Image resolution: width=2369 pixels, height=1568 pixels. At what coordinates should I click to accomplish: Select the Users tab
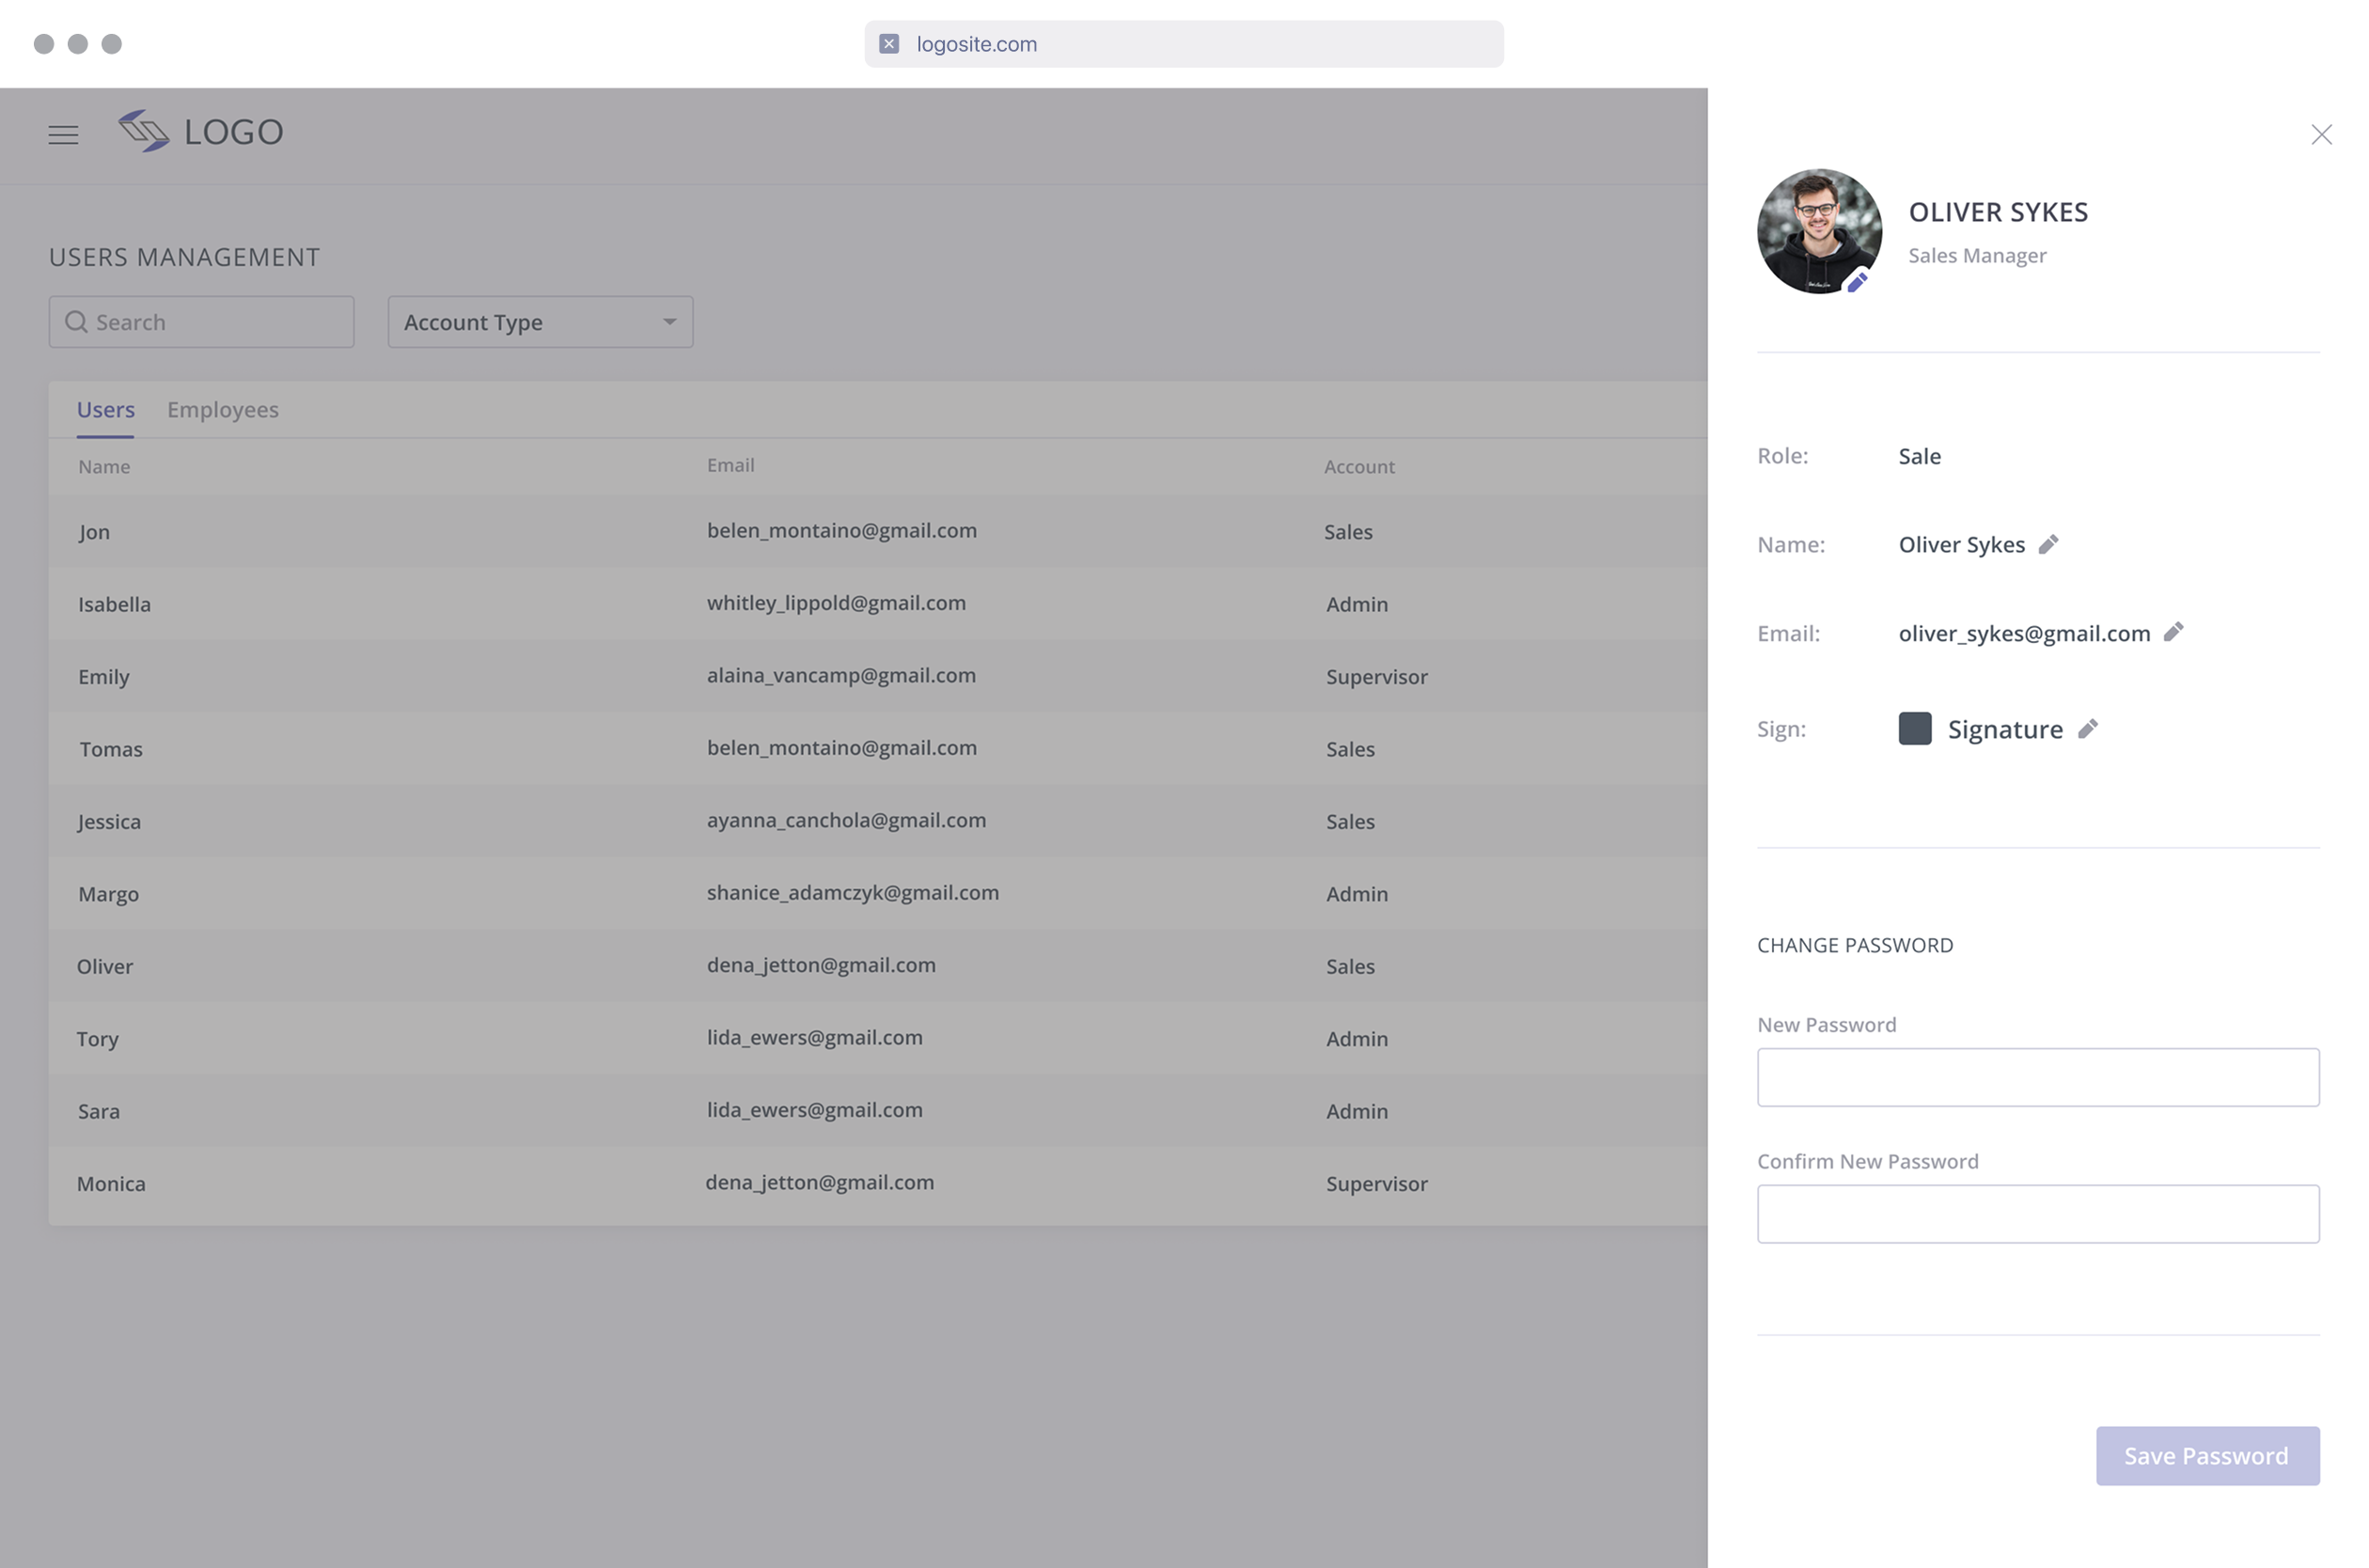pyautogui.click(x=105, y=410)
